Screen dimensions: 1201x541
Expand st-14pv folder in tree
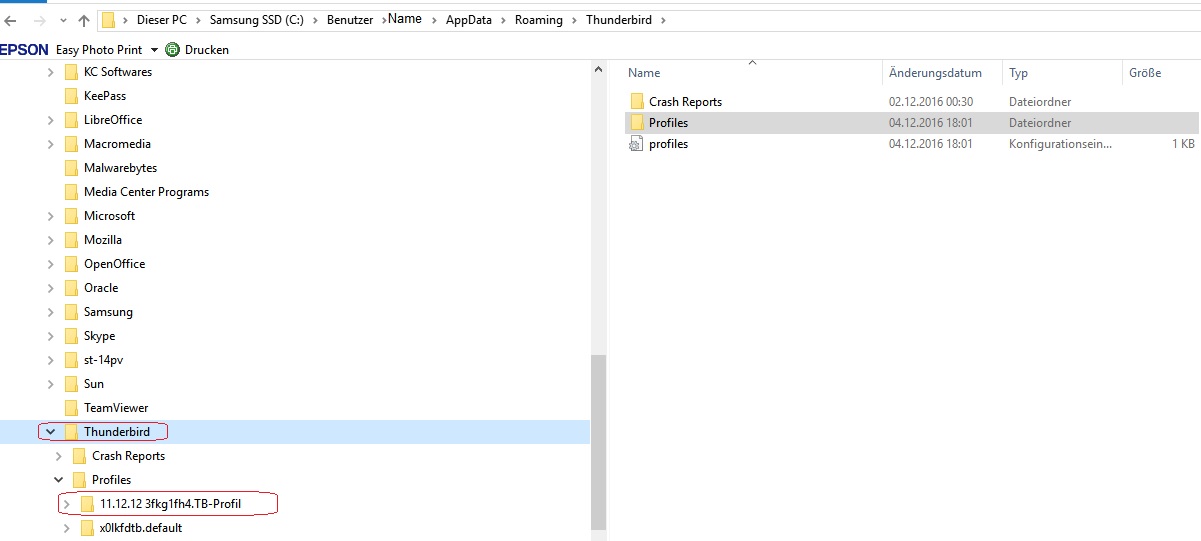[x=51, y=360]
